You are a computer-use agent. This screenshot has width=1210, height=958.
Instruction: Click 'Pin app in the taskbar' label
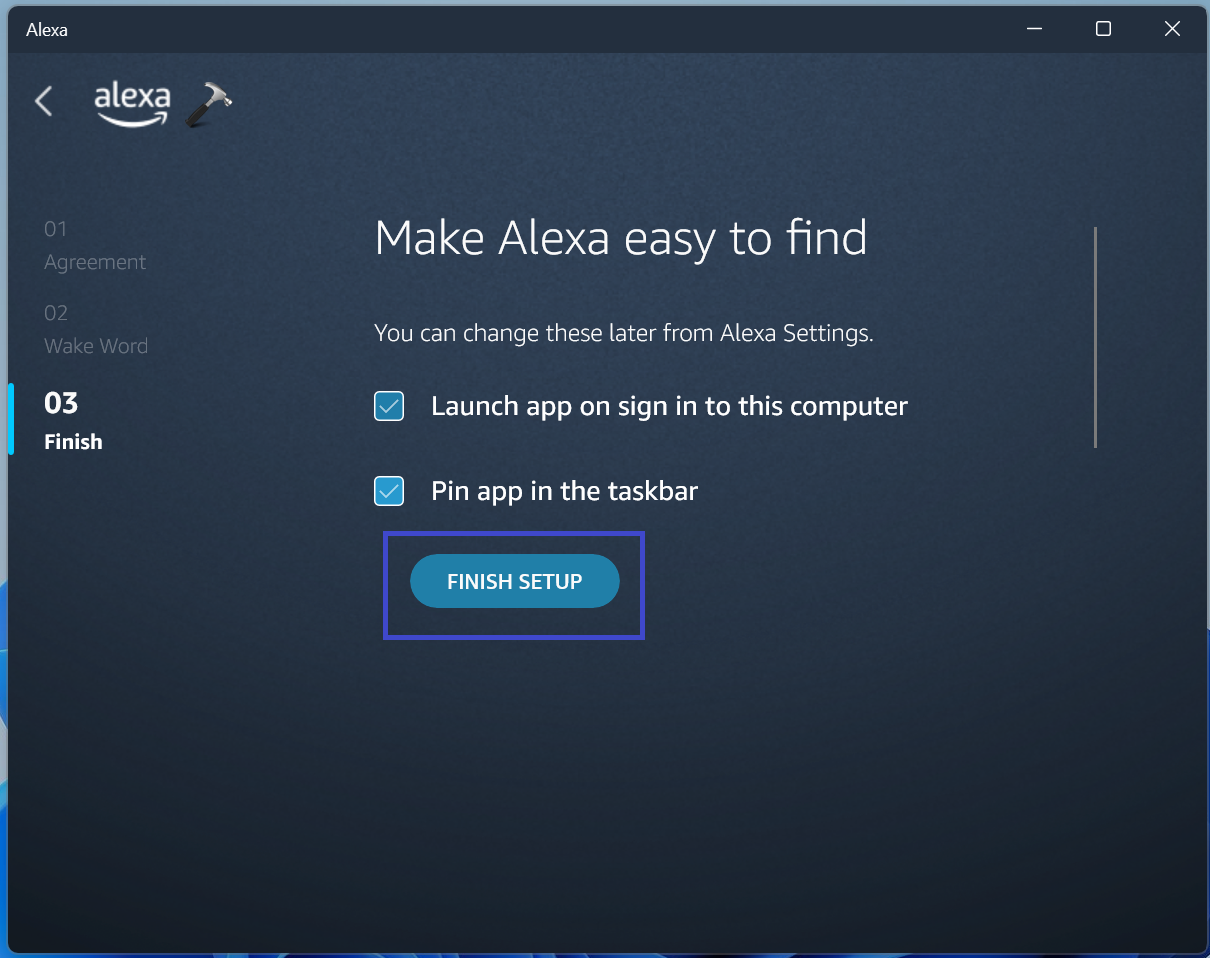(564, 491)
